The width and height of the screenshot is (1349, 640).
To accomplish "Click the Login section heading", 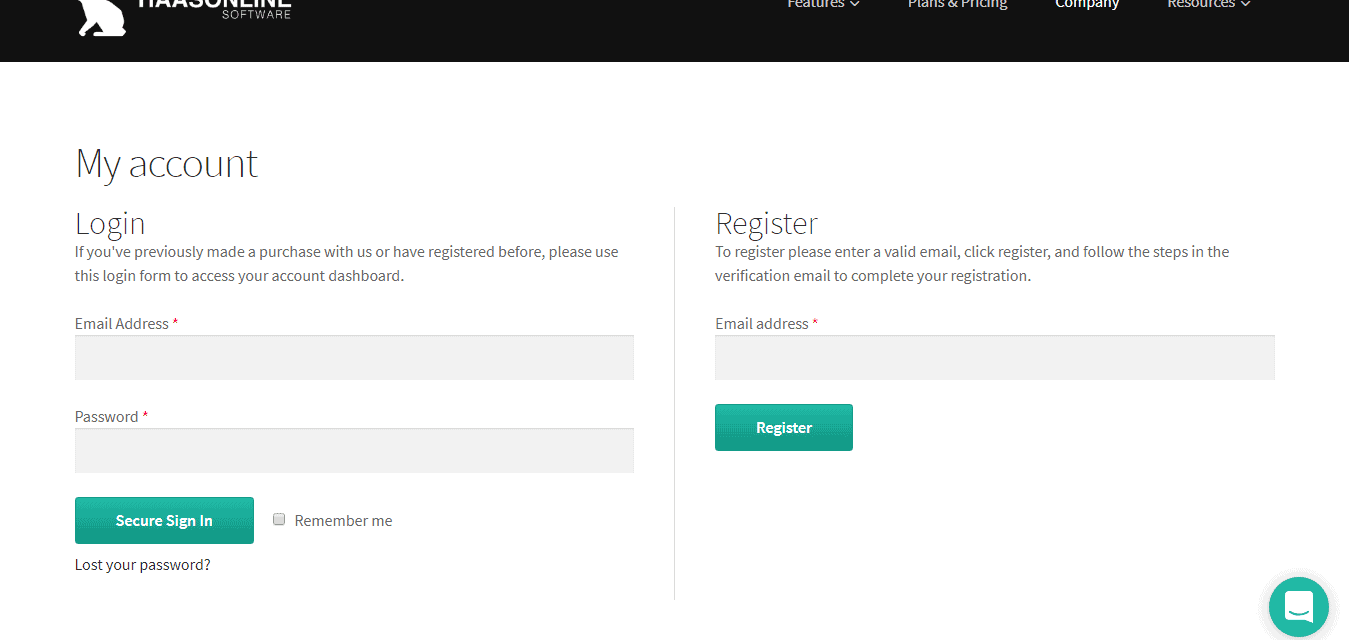I will click(x=110, y=223).
